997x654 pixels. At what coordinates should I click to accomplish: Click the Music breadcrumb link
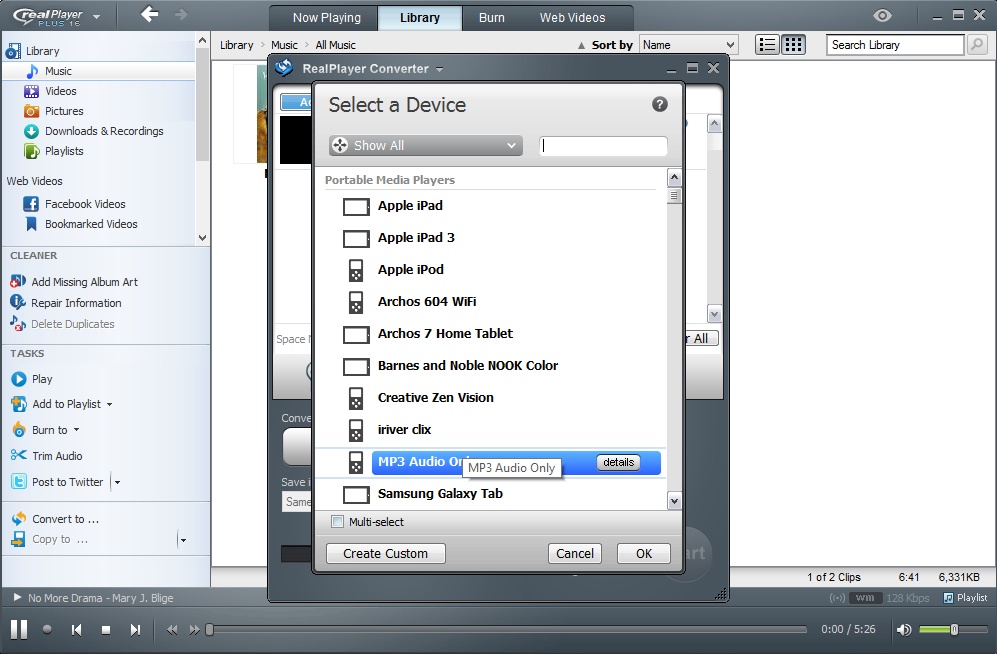pyautogui.click(x=284, y=45)
